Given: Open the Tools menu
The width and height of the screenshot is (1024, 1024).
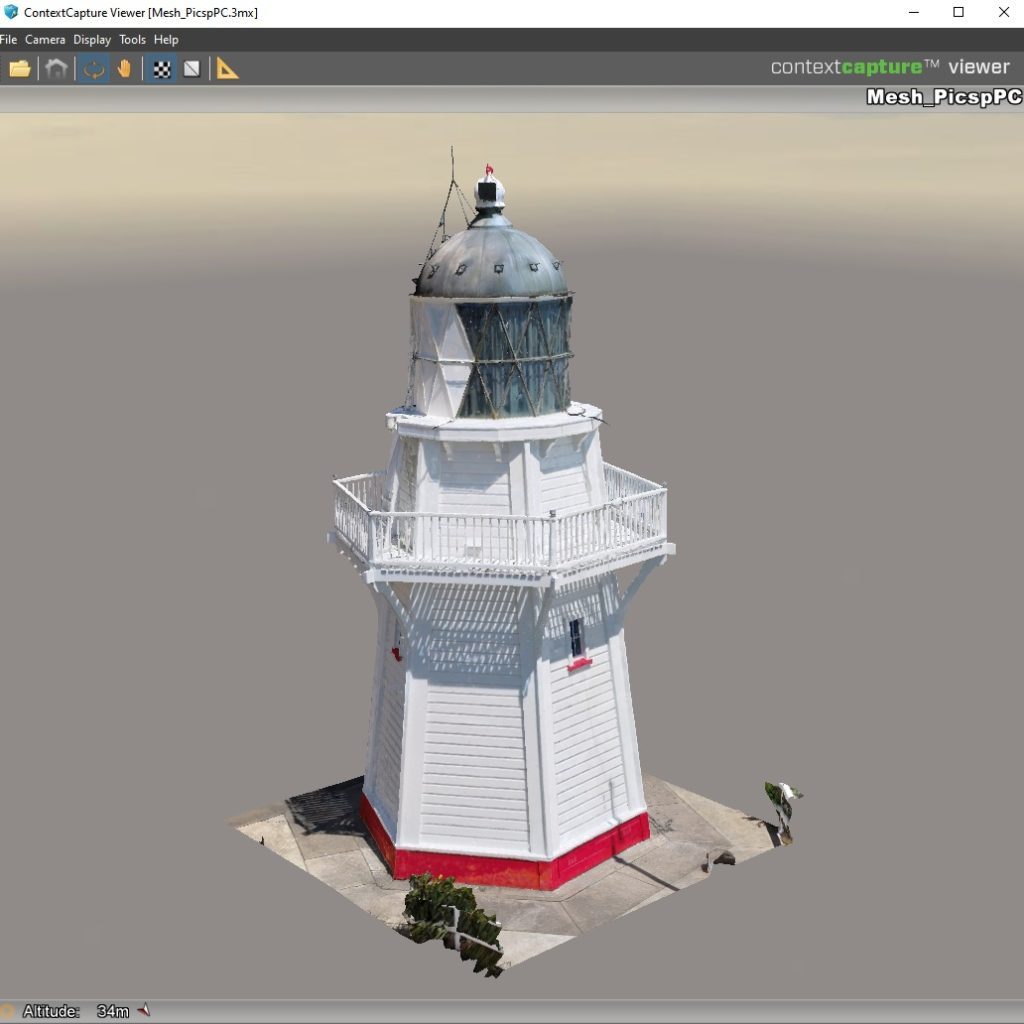Looking at the screenshot, I should click(x=132, y=40).
